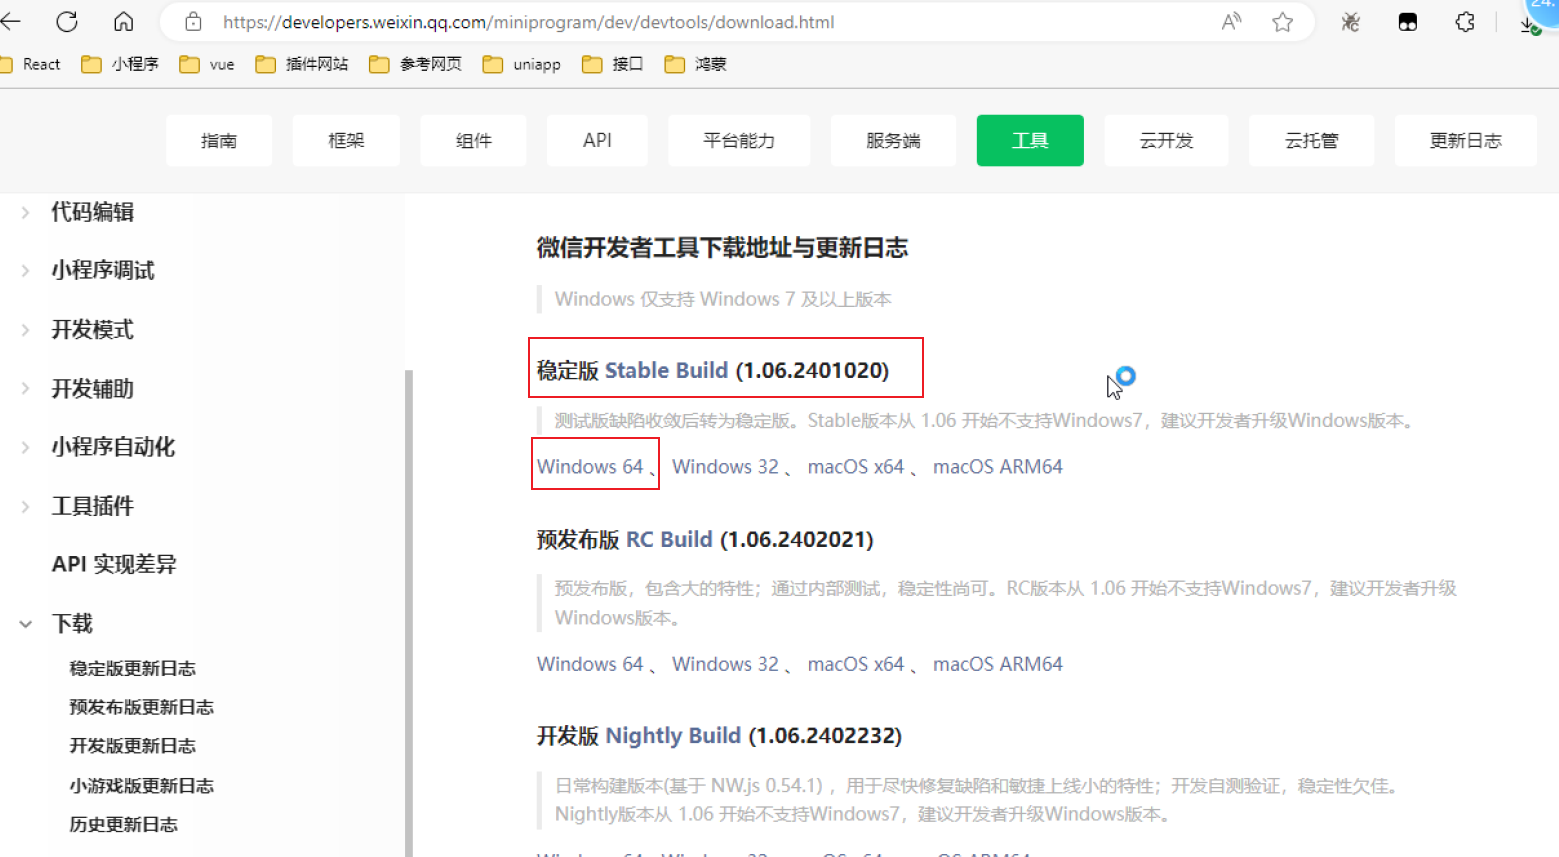Switch to the 云开发 tab
The width and height of the screenshot is (1559, 857).
(1166, 140)
